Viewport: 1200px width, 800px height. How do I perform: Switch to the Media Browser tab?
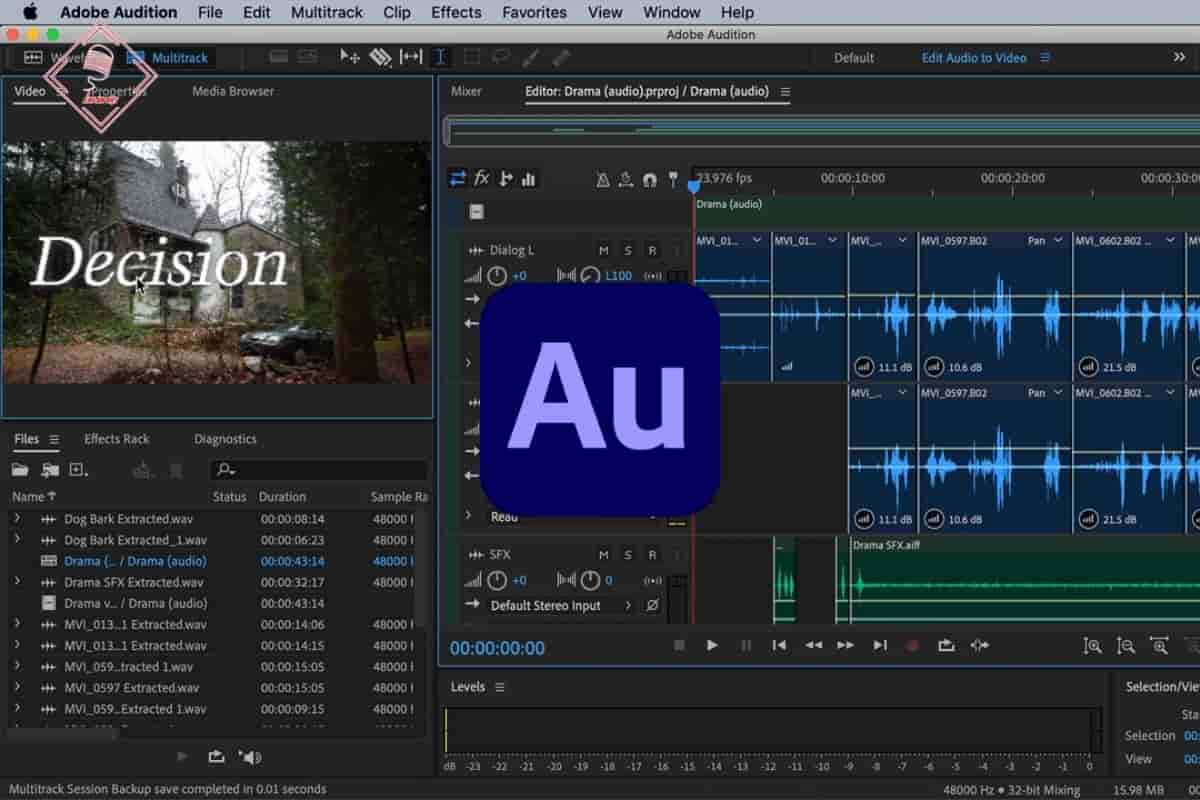(x=231, y=91)
